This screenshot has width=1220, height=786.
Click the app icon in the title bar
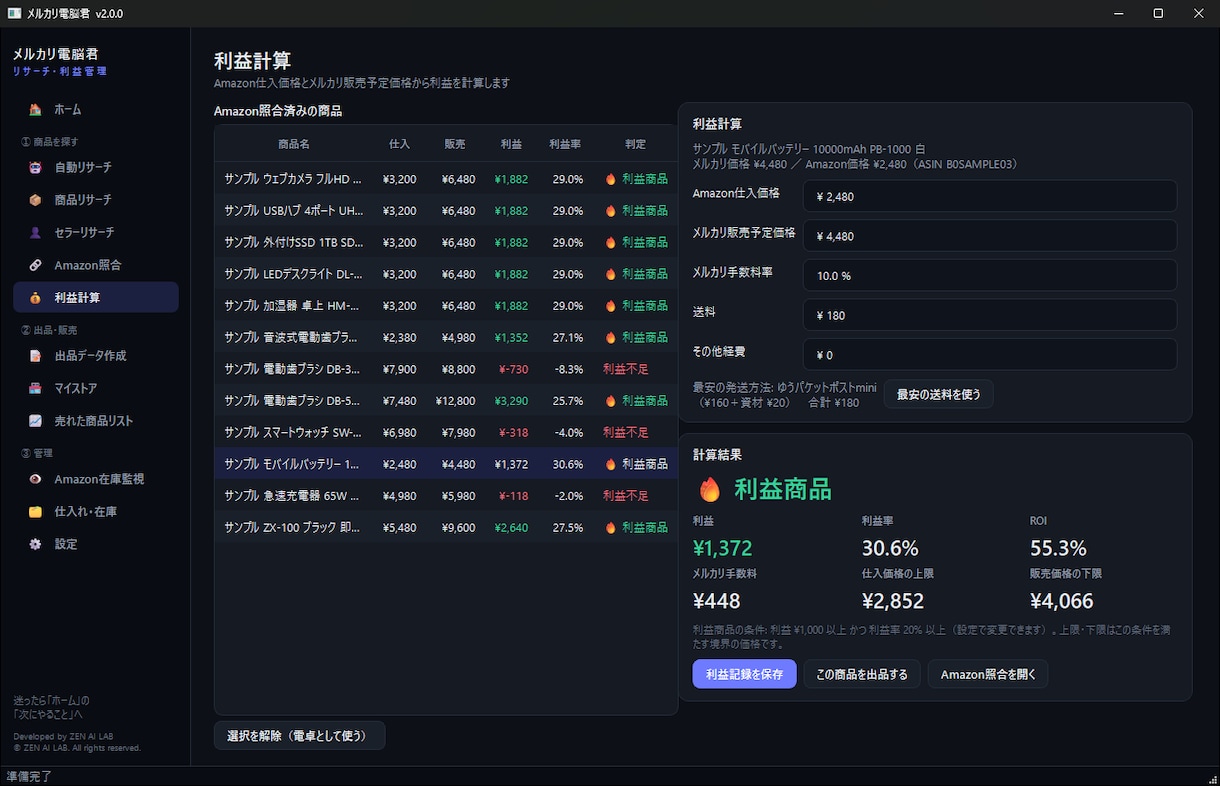14,13
